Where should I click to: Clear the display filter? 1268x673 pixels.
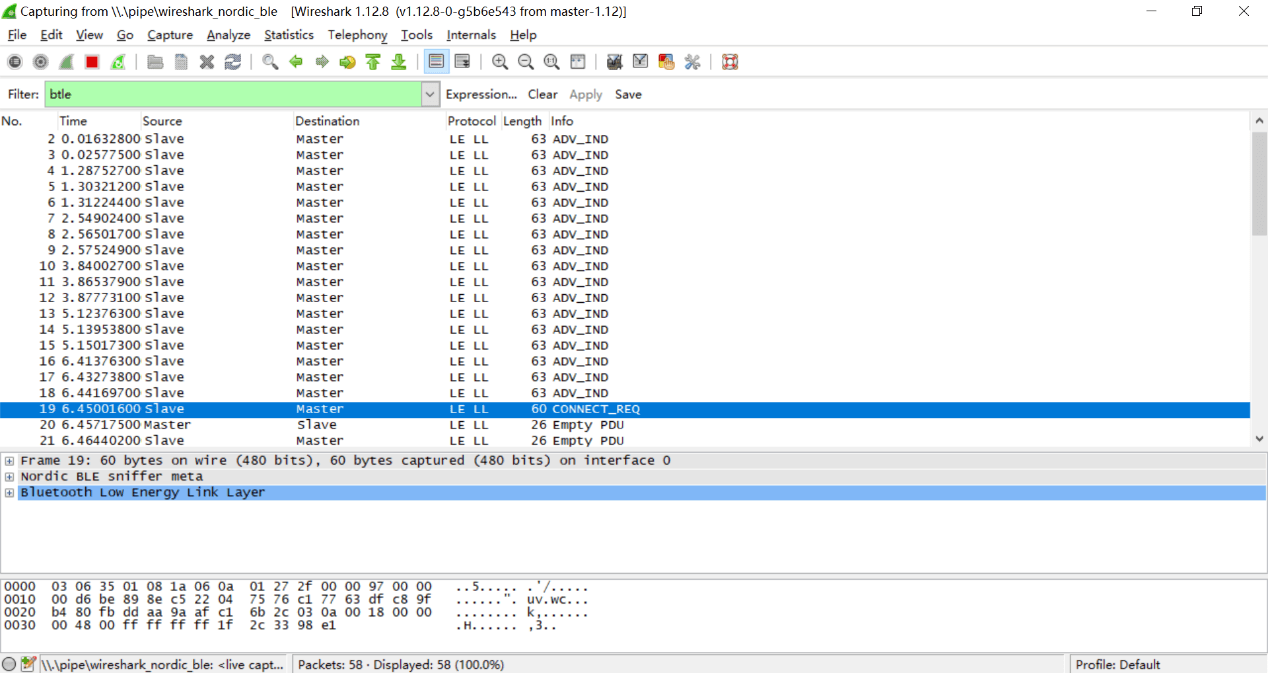542,94
